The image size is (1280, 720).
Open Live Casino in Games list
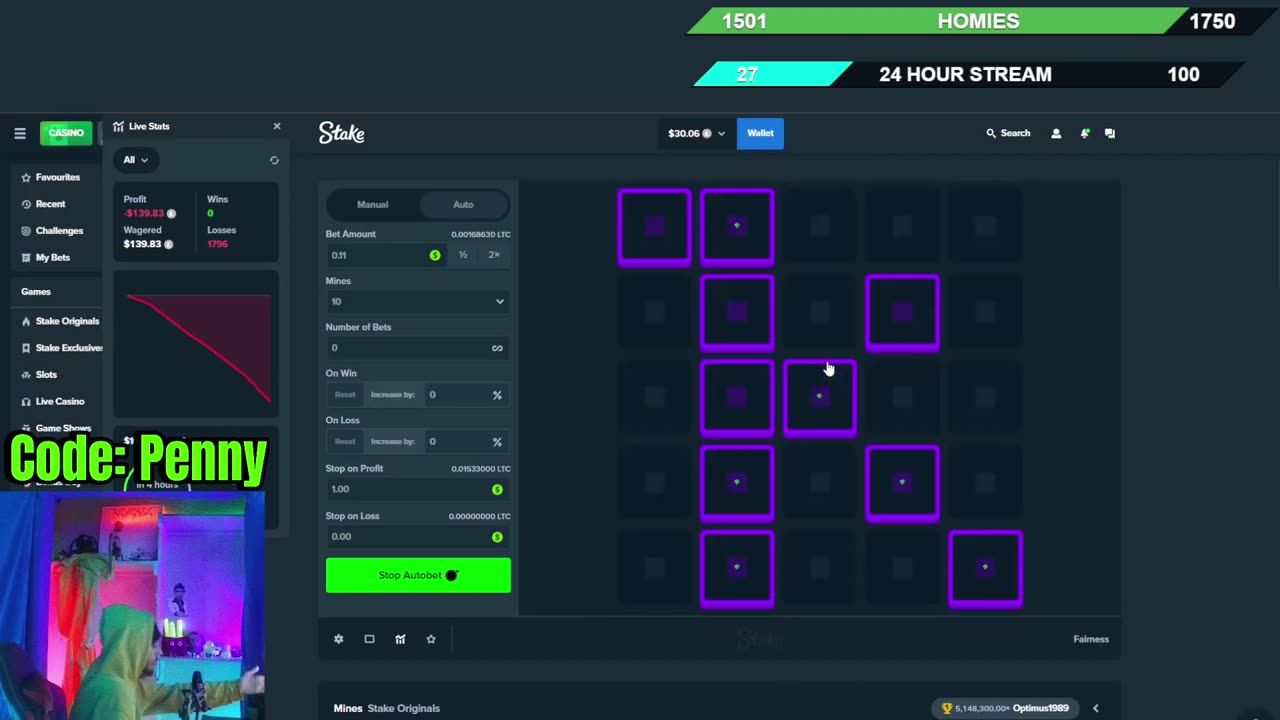60,402
